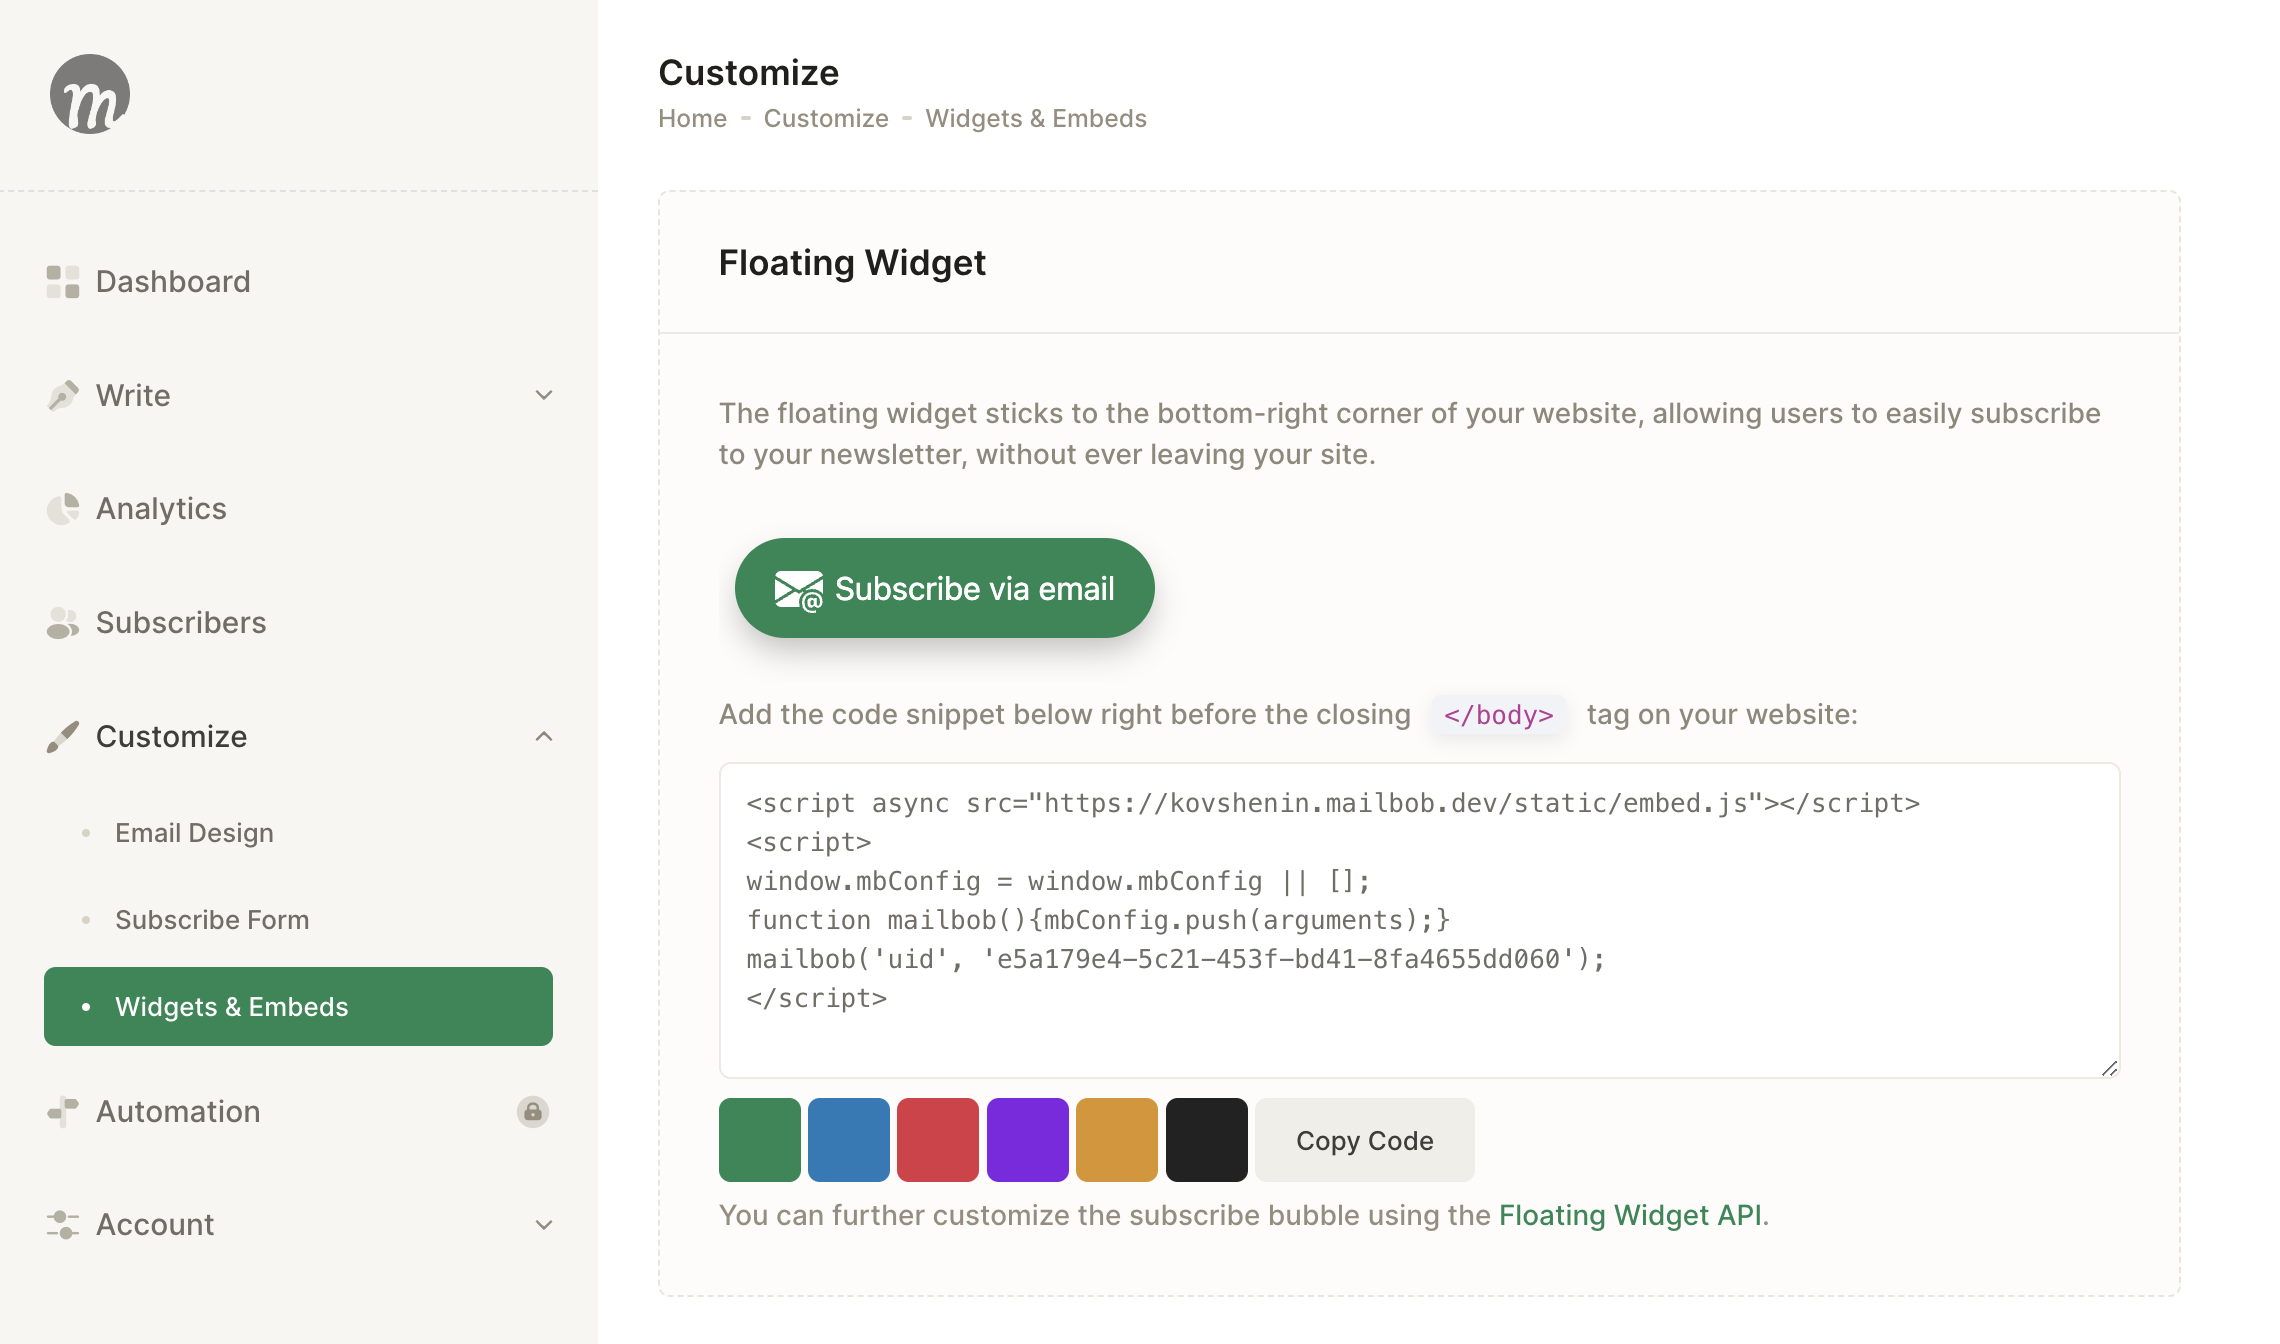
Task: Choose the purple color swatch
Action: 1028,1140
